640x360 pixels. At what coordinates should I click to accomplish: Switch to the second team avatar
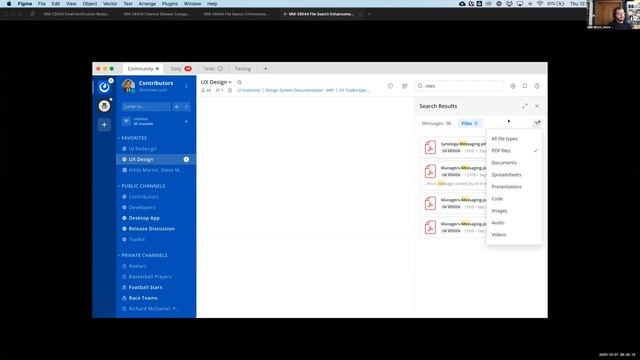104,106
